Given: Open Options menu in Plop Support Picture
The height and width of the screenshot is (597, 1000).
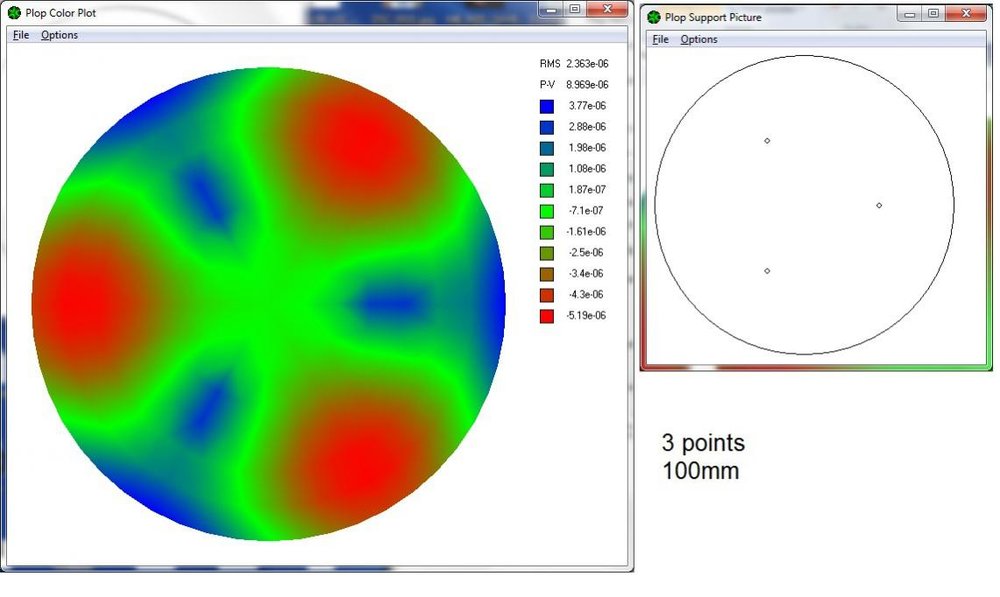Looking at the screenshot, I should pos(699,40).
